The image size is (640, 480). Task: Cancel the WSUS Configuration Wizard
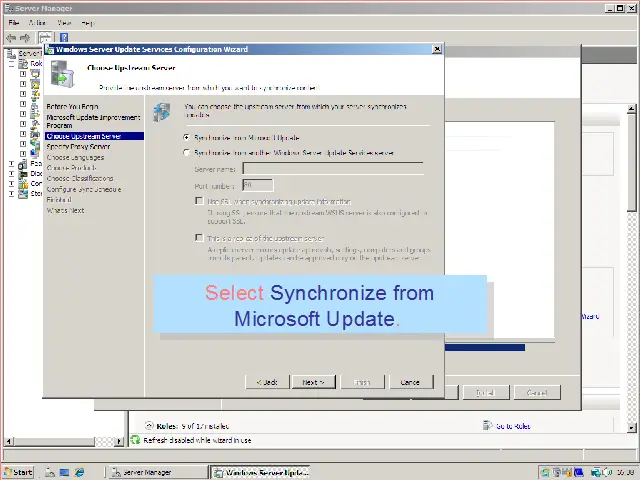[x=410, y=382]
